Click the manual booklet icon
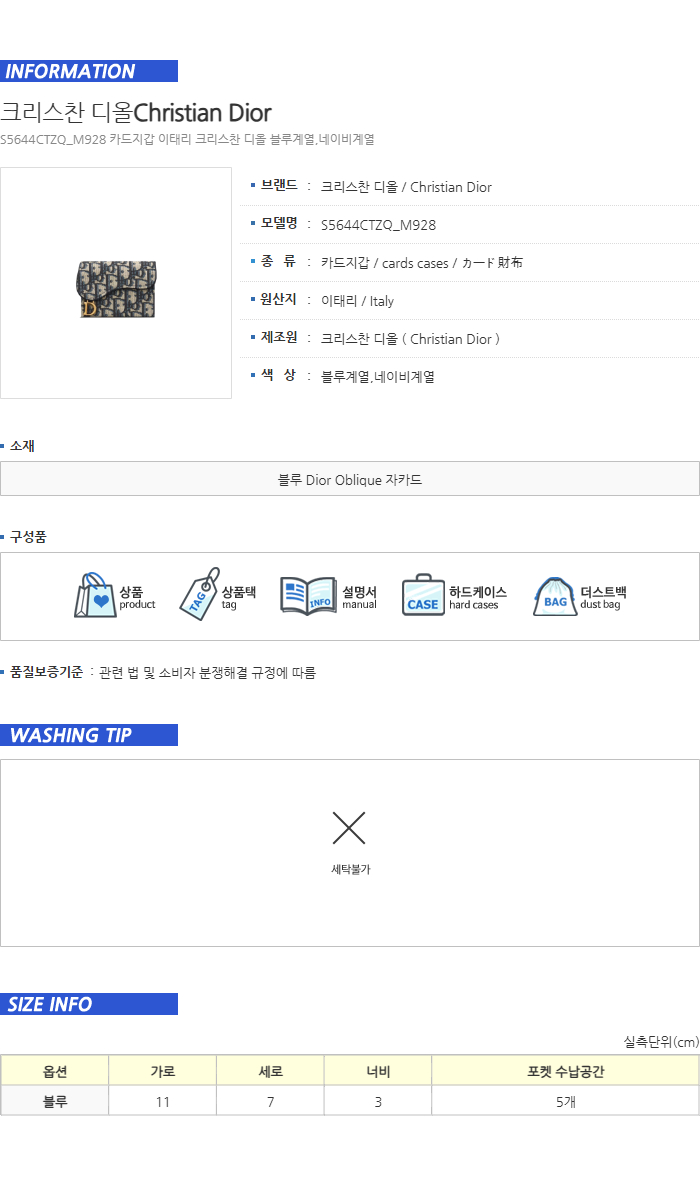Viewport: 700px width, 1201px height. click(308, 596)
